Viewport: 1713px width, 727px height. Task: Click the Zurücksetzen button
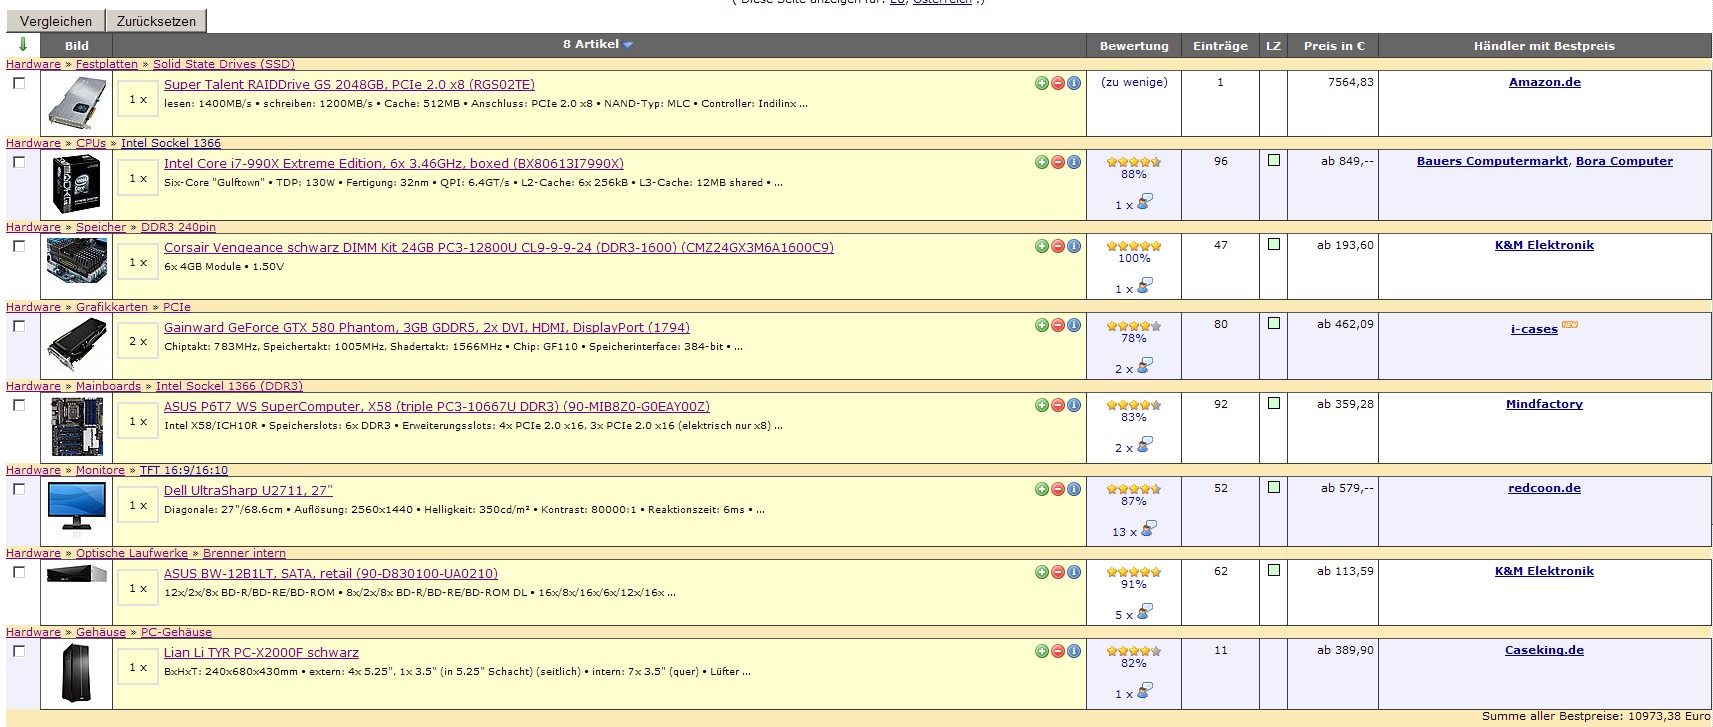[156, 21]
